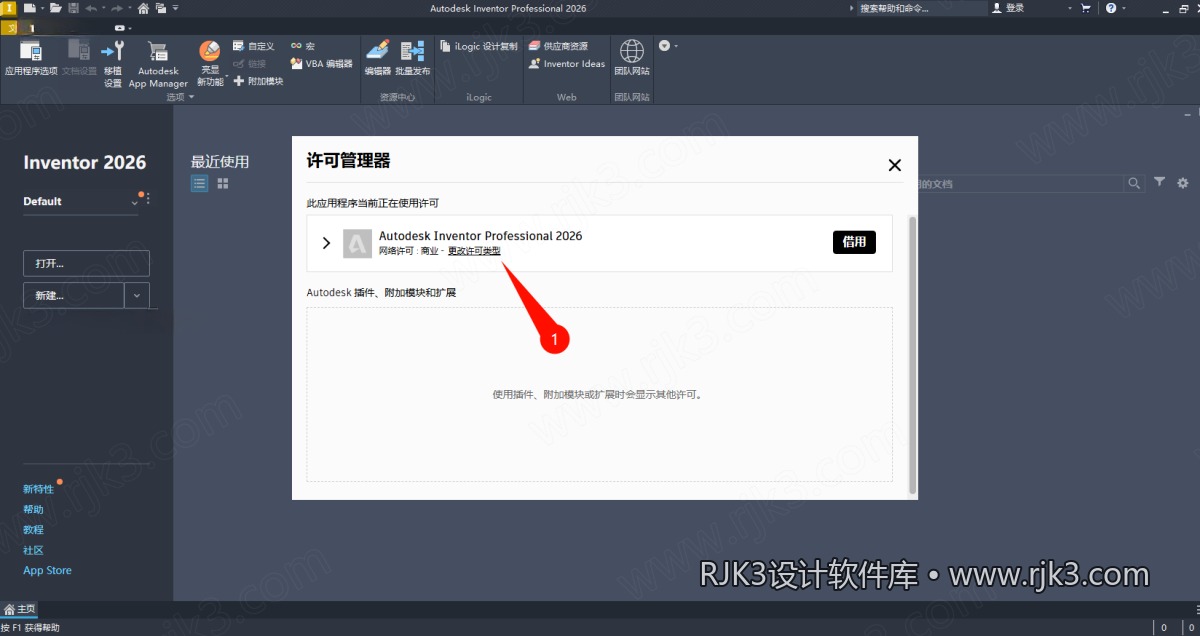
Task: Click the 打开... button
Action: [86, 264]
